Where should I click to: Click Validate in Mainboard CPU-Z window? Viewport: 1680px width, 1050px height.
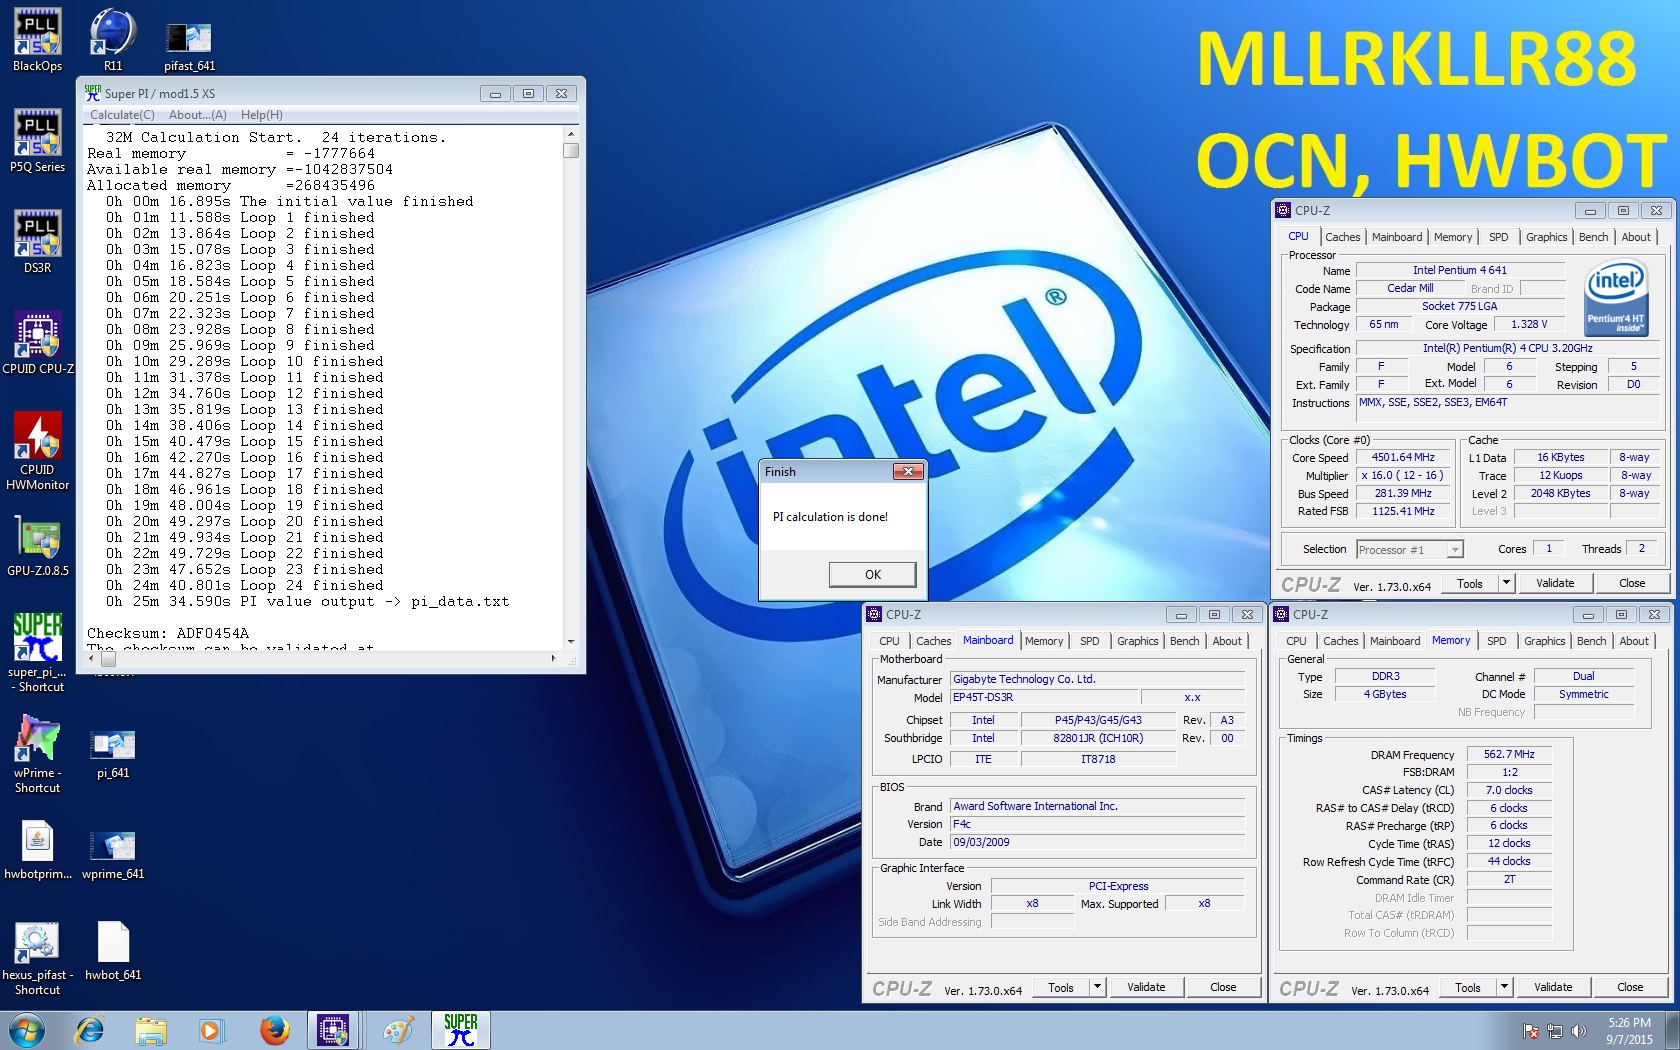click(1146, 987)
